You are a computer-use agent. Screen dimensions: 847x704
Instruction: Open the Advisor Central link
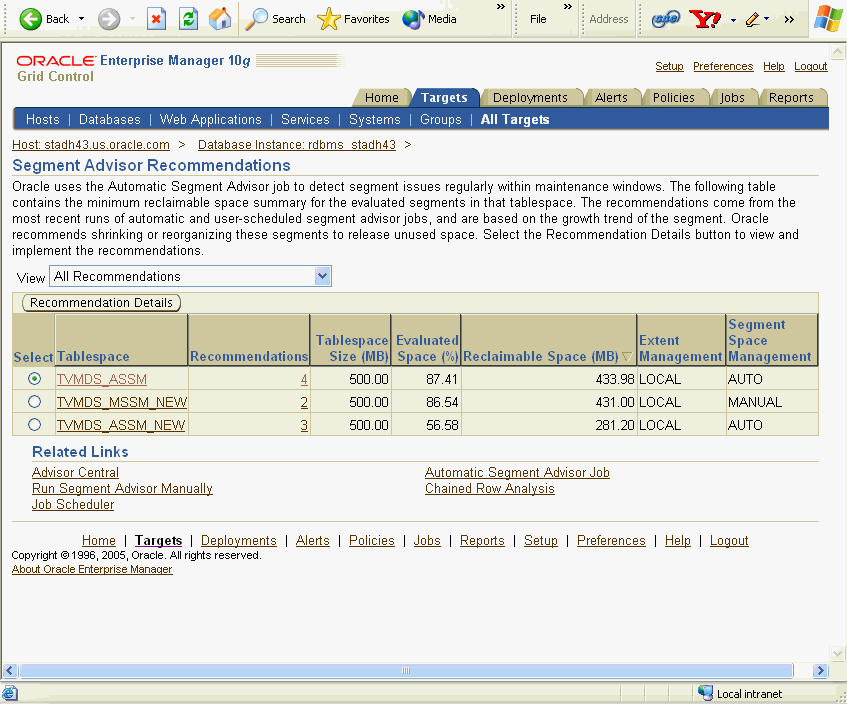click(74, 472)
